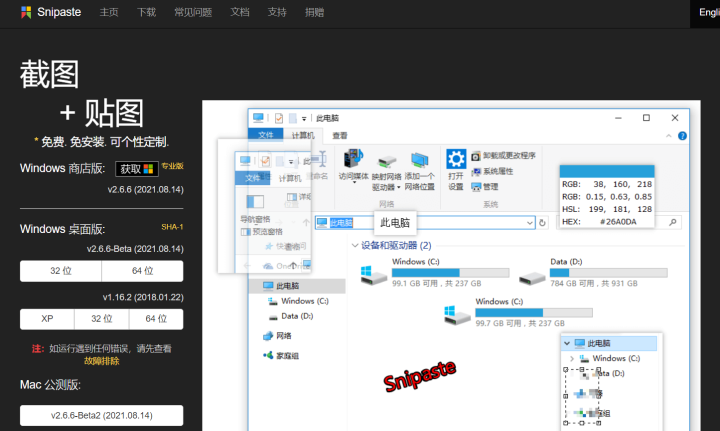Select 此电脑 in the navigation pane

[297, 285]
